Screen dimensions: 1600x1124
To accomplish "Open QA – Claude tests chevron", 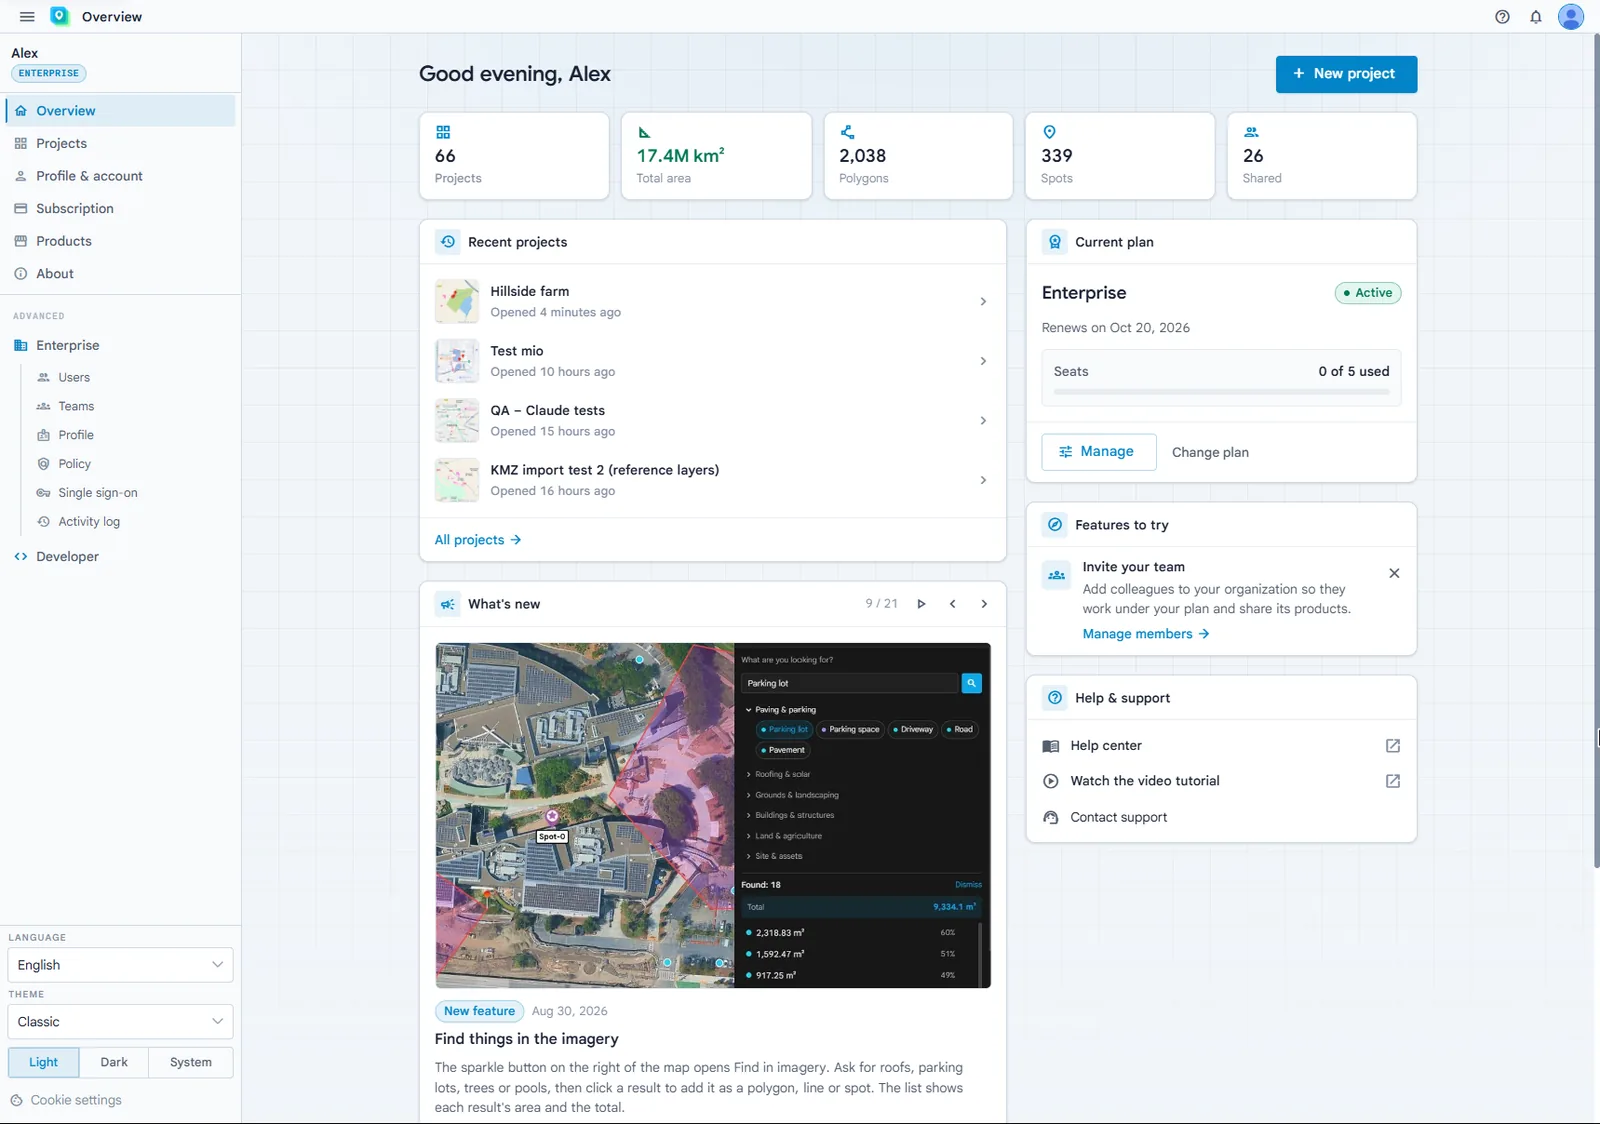I will [x=983, y=421].
